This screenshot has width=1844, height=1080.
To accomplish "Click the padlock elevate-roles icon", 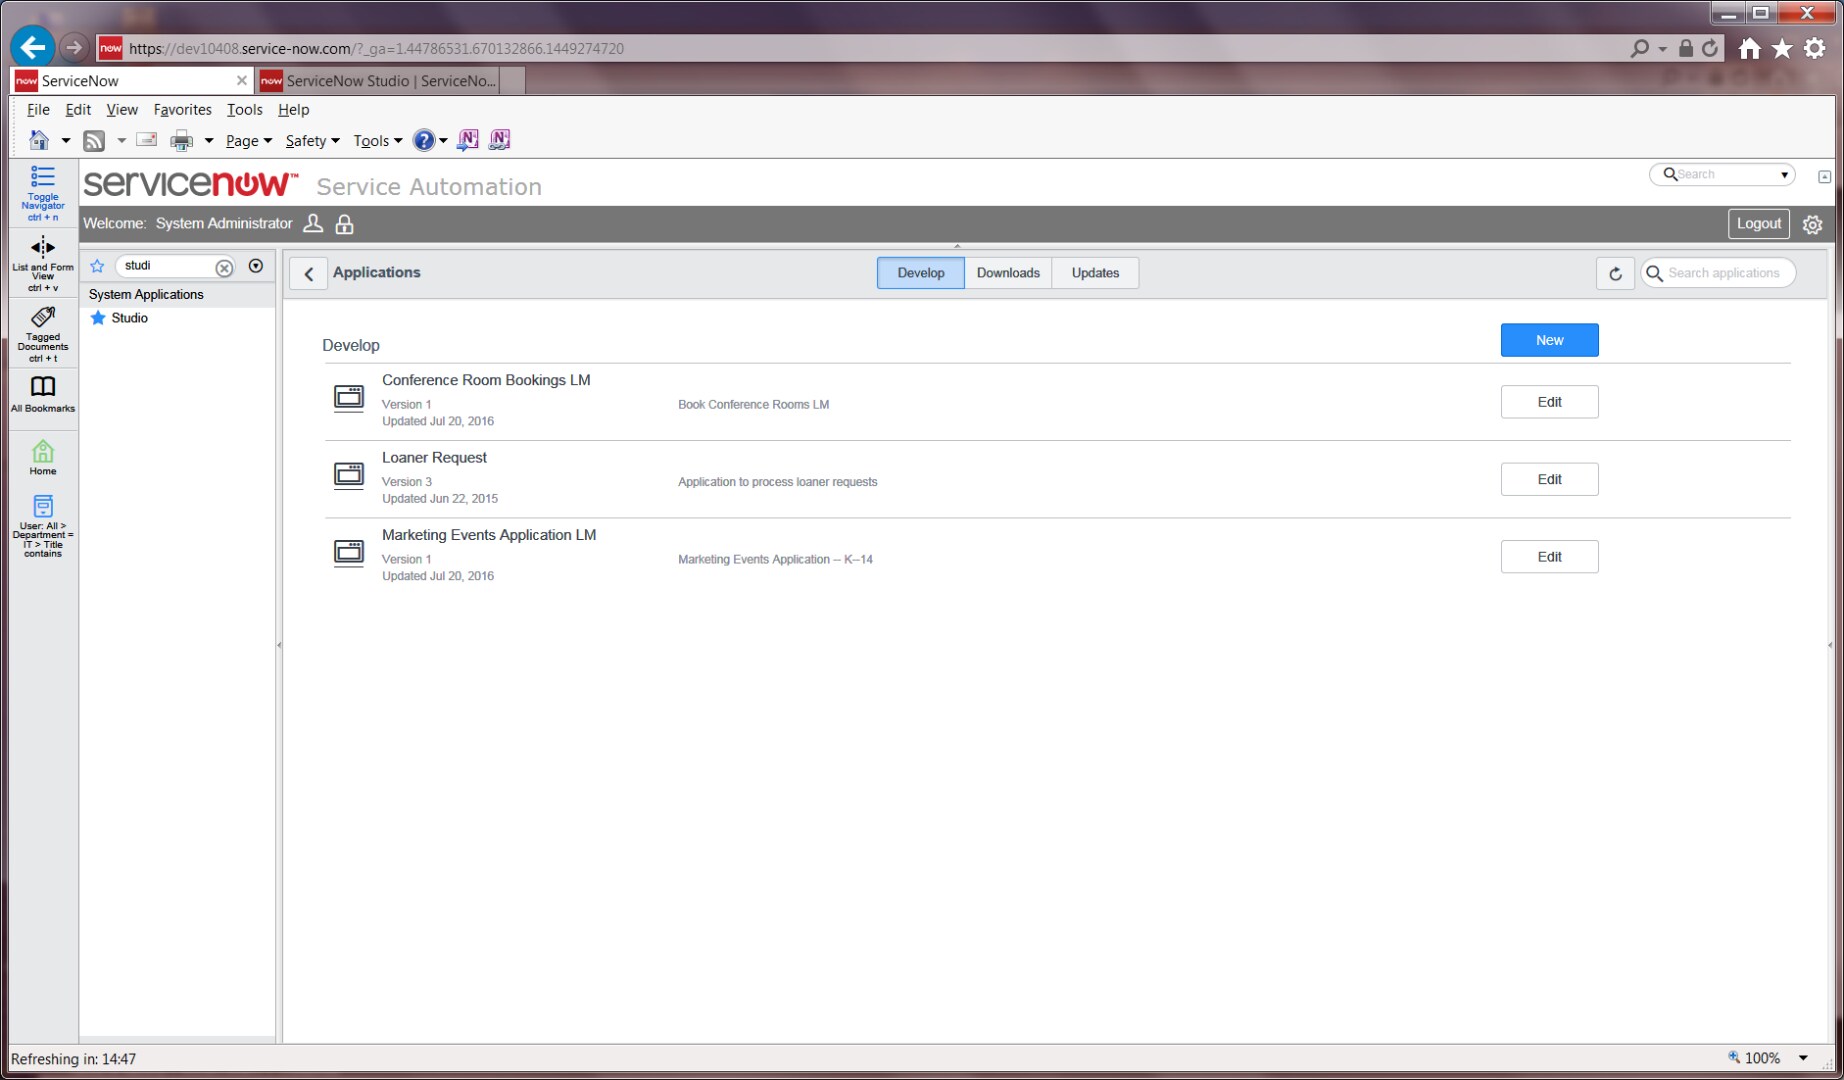I will pos(345,224).
